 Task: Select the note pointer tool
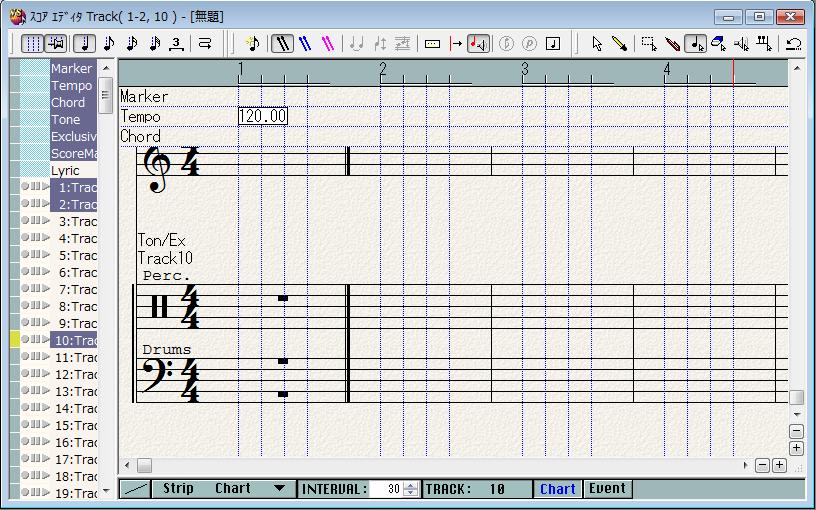695,44
